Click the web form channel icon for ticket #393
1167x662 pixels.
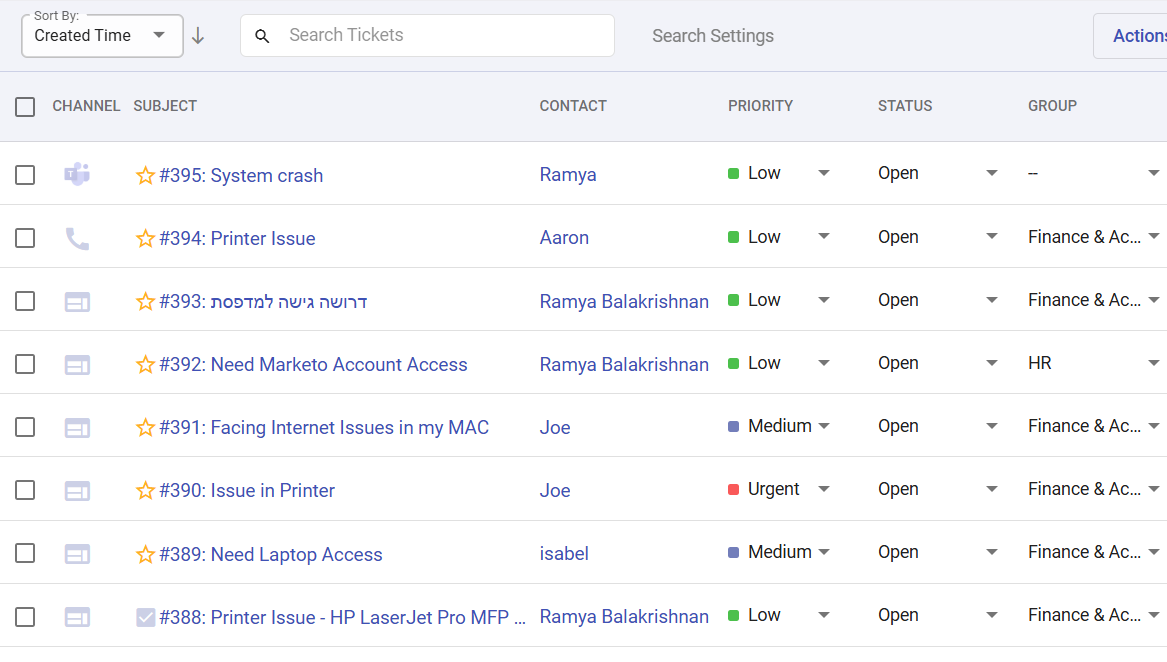[77, 300]
